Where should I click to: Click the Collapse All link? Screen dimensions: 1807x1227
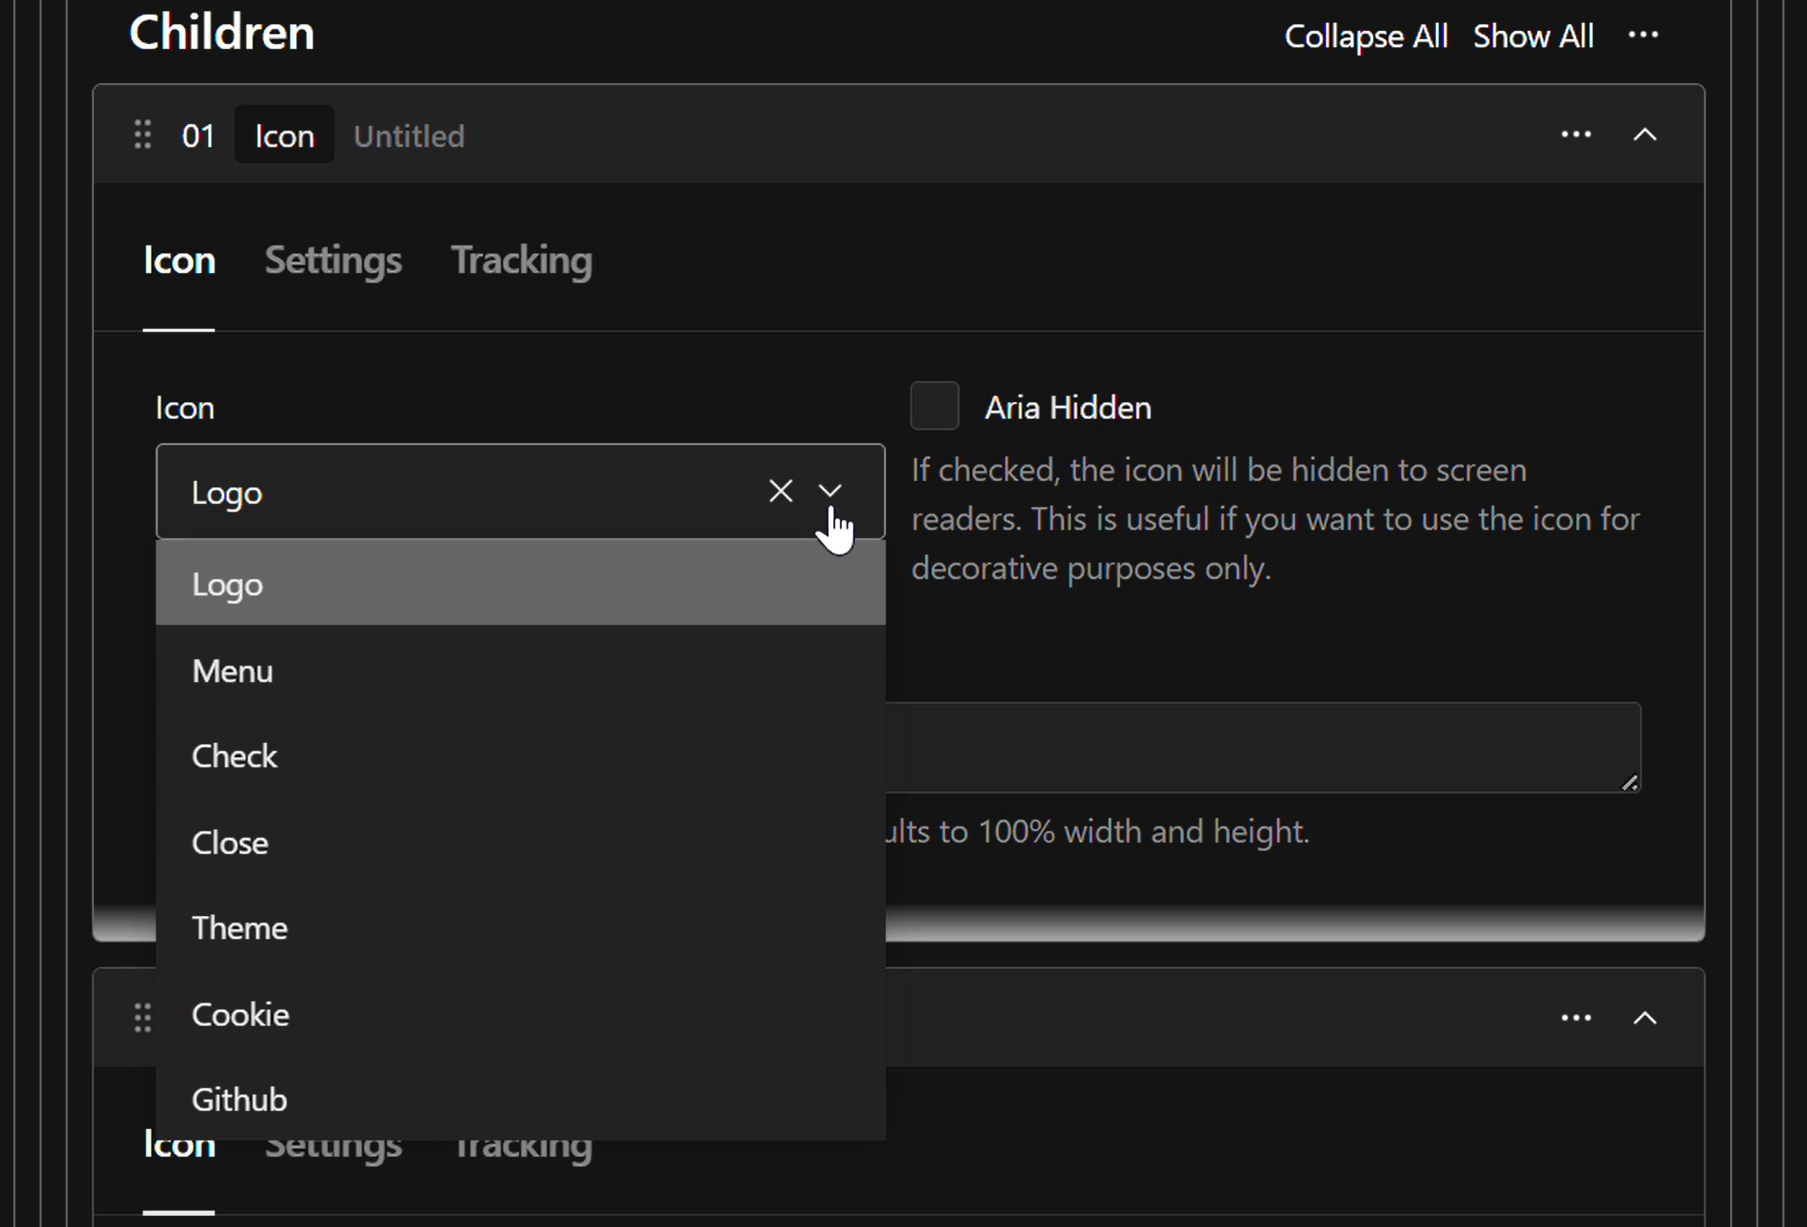pos(1365,35)
